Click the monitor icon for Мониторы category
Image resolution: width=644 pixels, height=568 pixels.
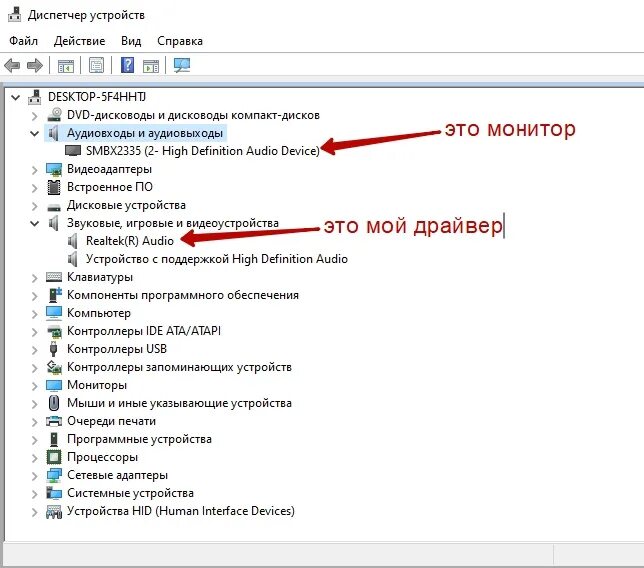54,385
